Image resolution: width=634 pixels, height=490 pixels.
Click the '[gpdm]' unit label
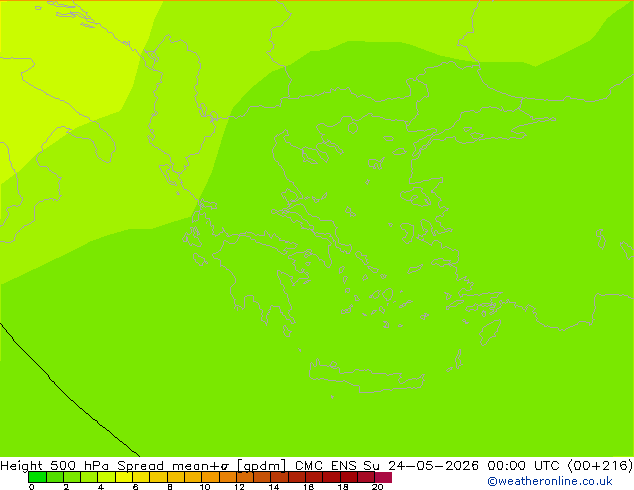coord(262,466)
